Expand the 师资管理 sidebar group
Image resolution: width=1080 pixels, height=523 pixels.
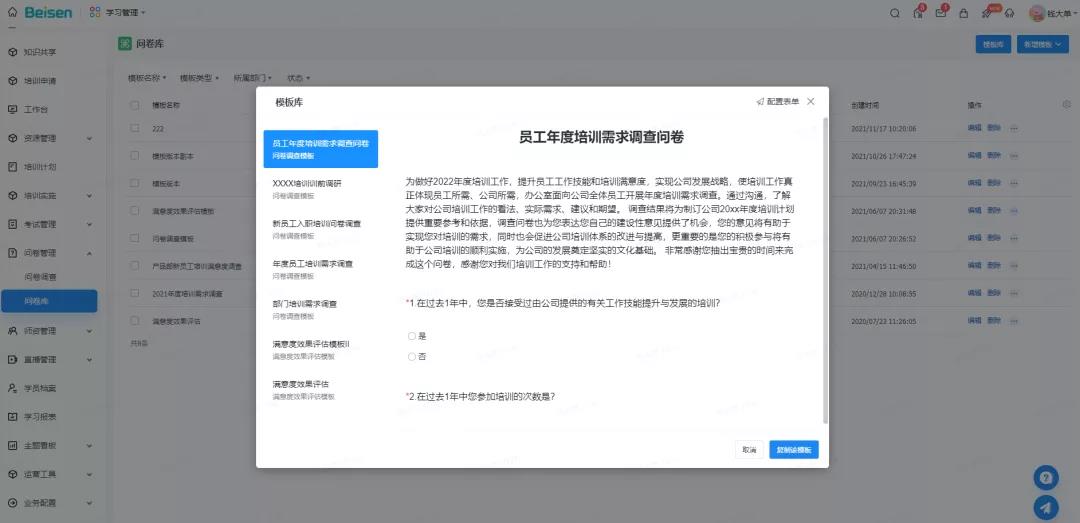coord(89,331)
